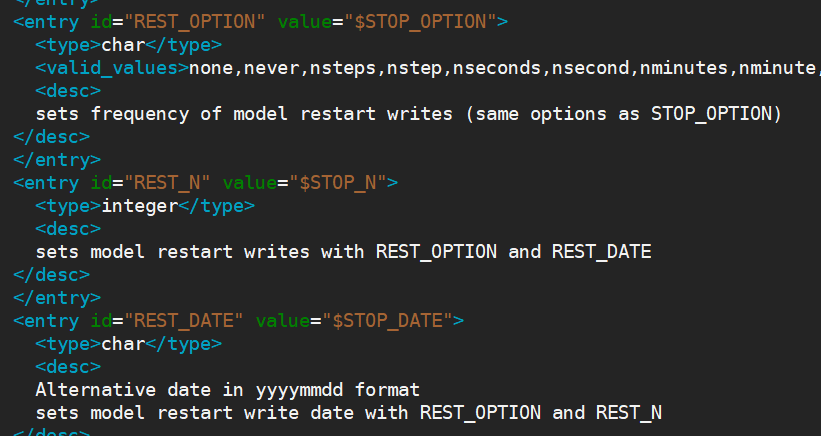This screenshot has height=436, width=821.
Task: Click the </entry> tag after REST_N entry
Action: 57,298
